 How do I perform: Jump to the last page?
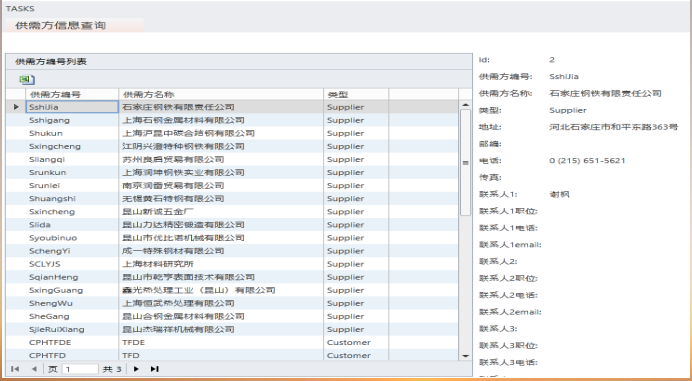[154, 369]
